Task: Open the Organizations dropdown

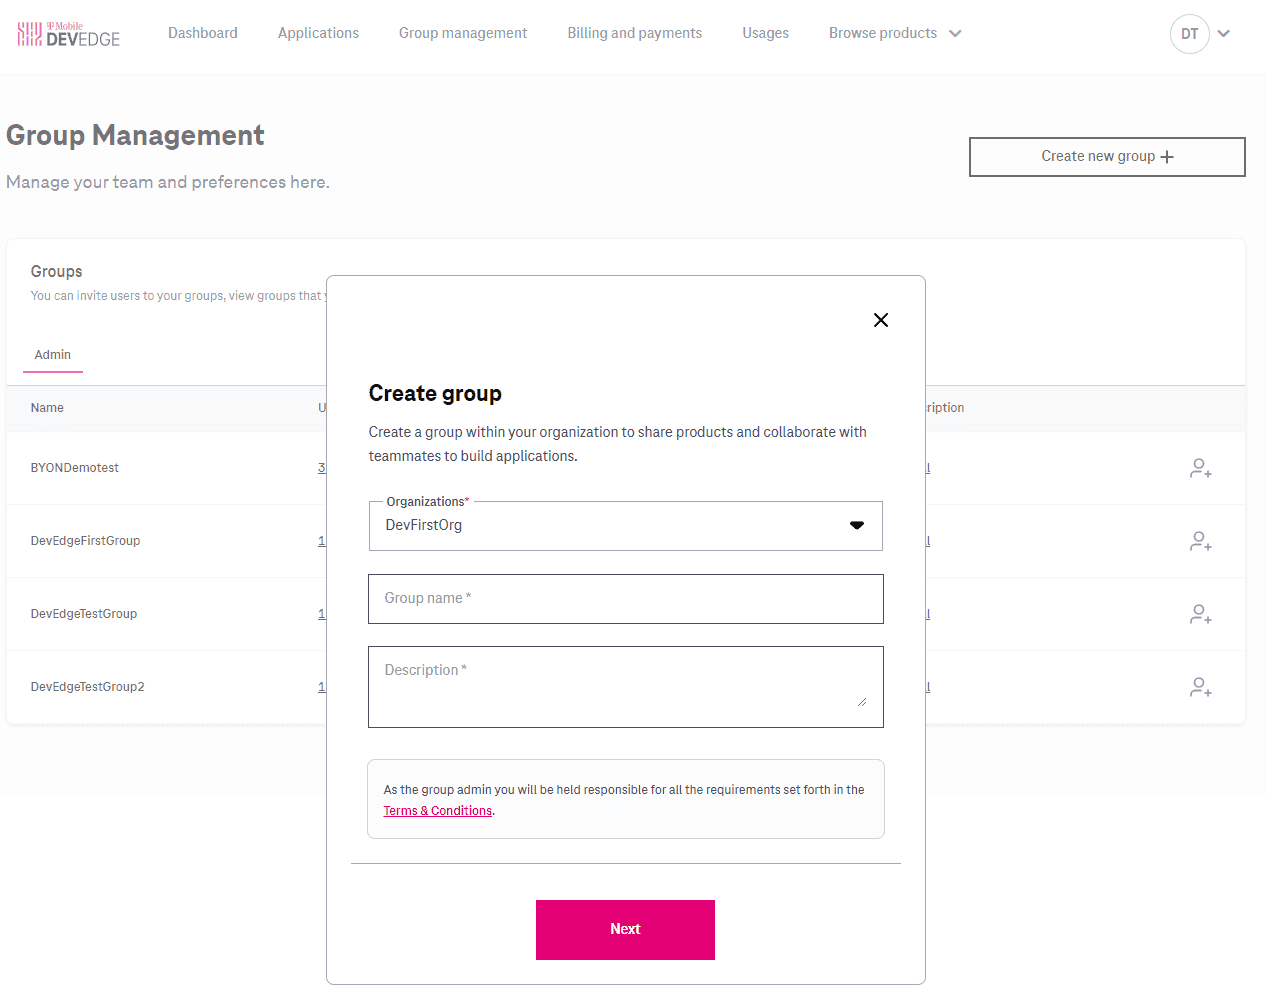Action: 625,526
